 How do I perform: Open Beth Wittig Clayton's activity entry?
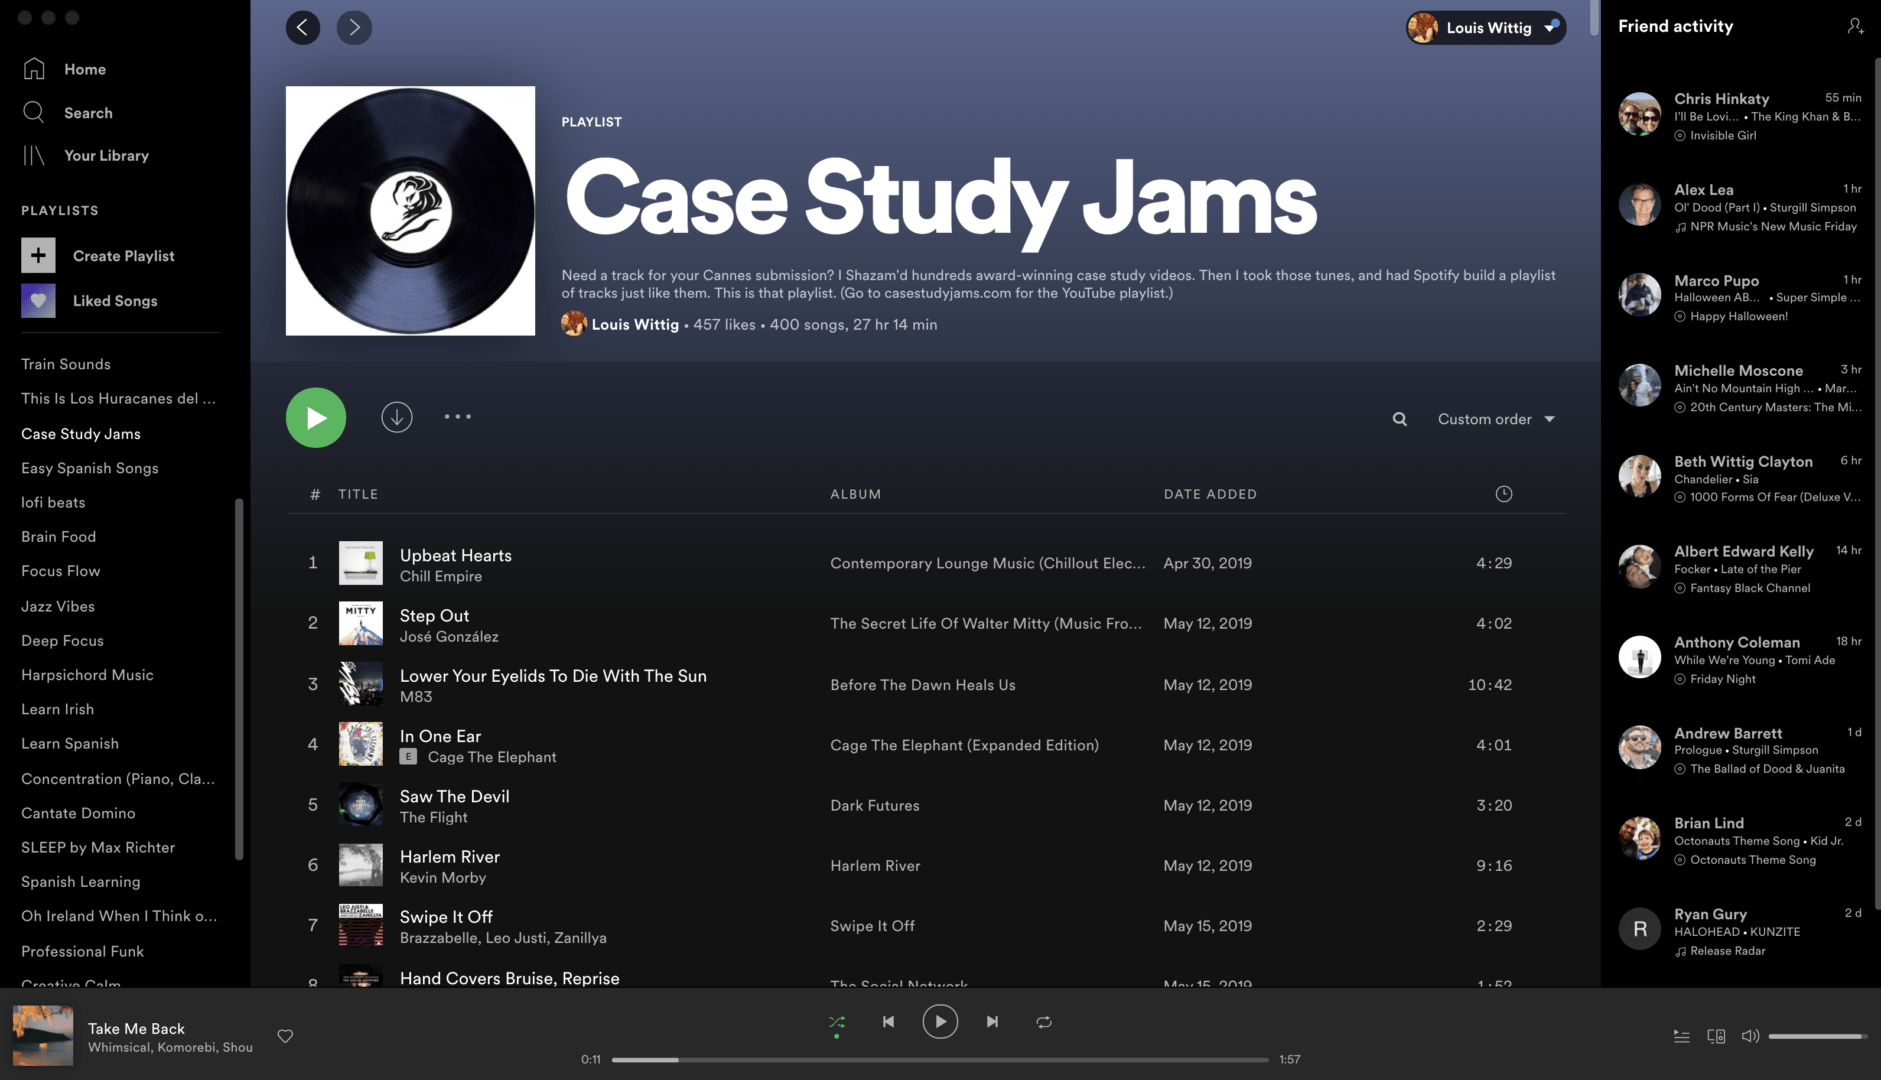1740,478
